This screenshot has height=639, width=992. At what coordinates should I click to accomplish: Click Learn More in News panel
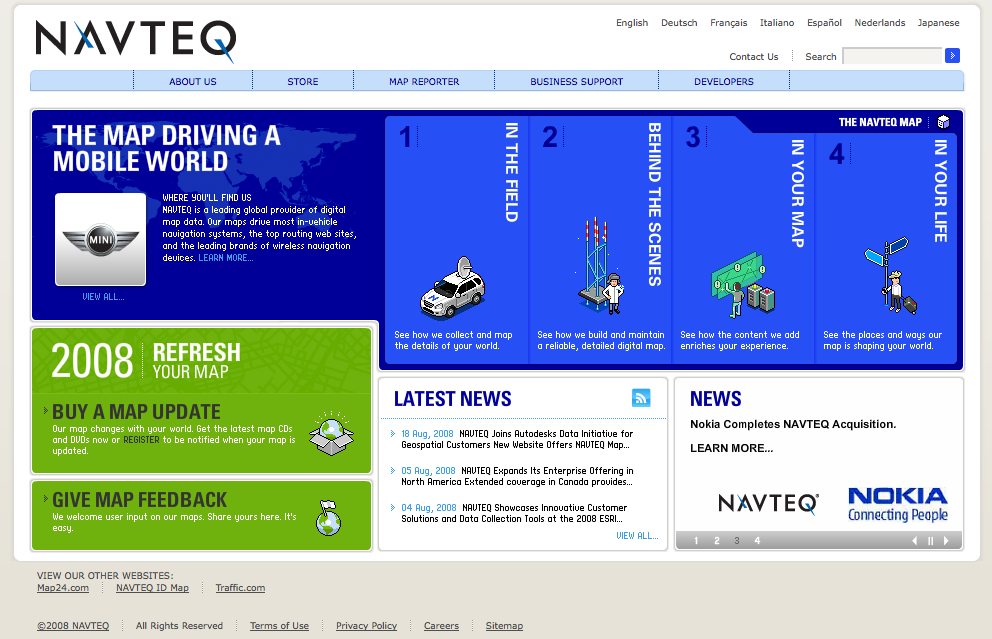pyautogui.click(x=731, y=448)
